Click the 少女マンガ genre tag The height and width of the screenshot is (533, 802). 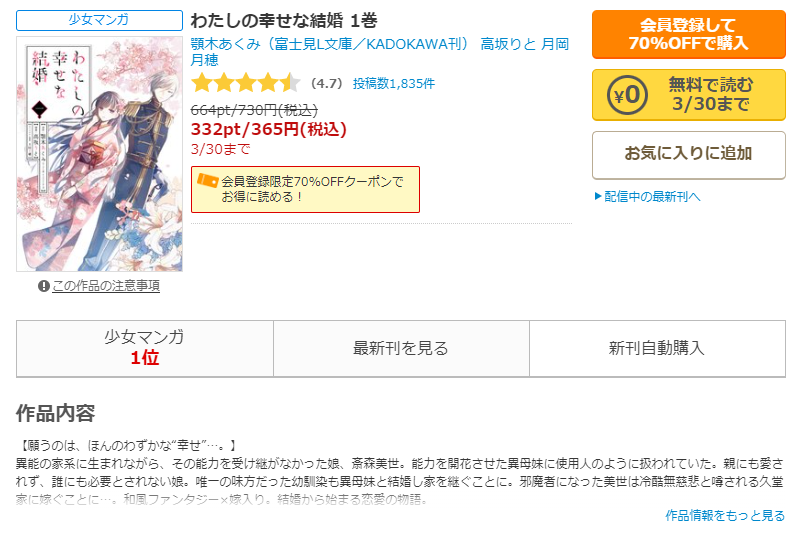[99, 20]
